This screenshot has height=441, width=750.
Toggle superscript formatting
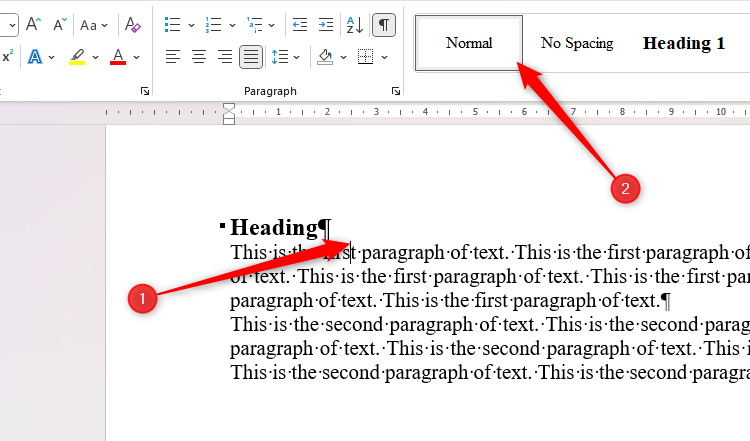pyautogui.click(x=7, y=57)
